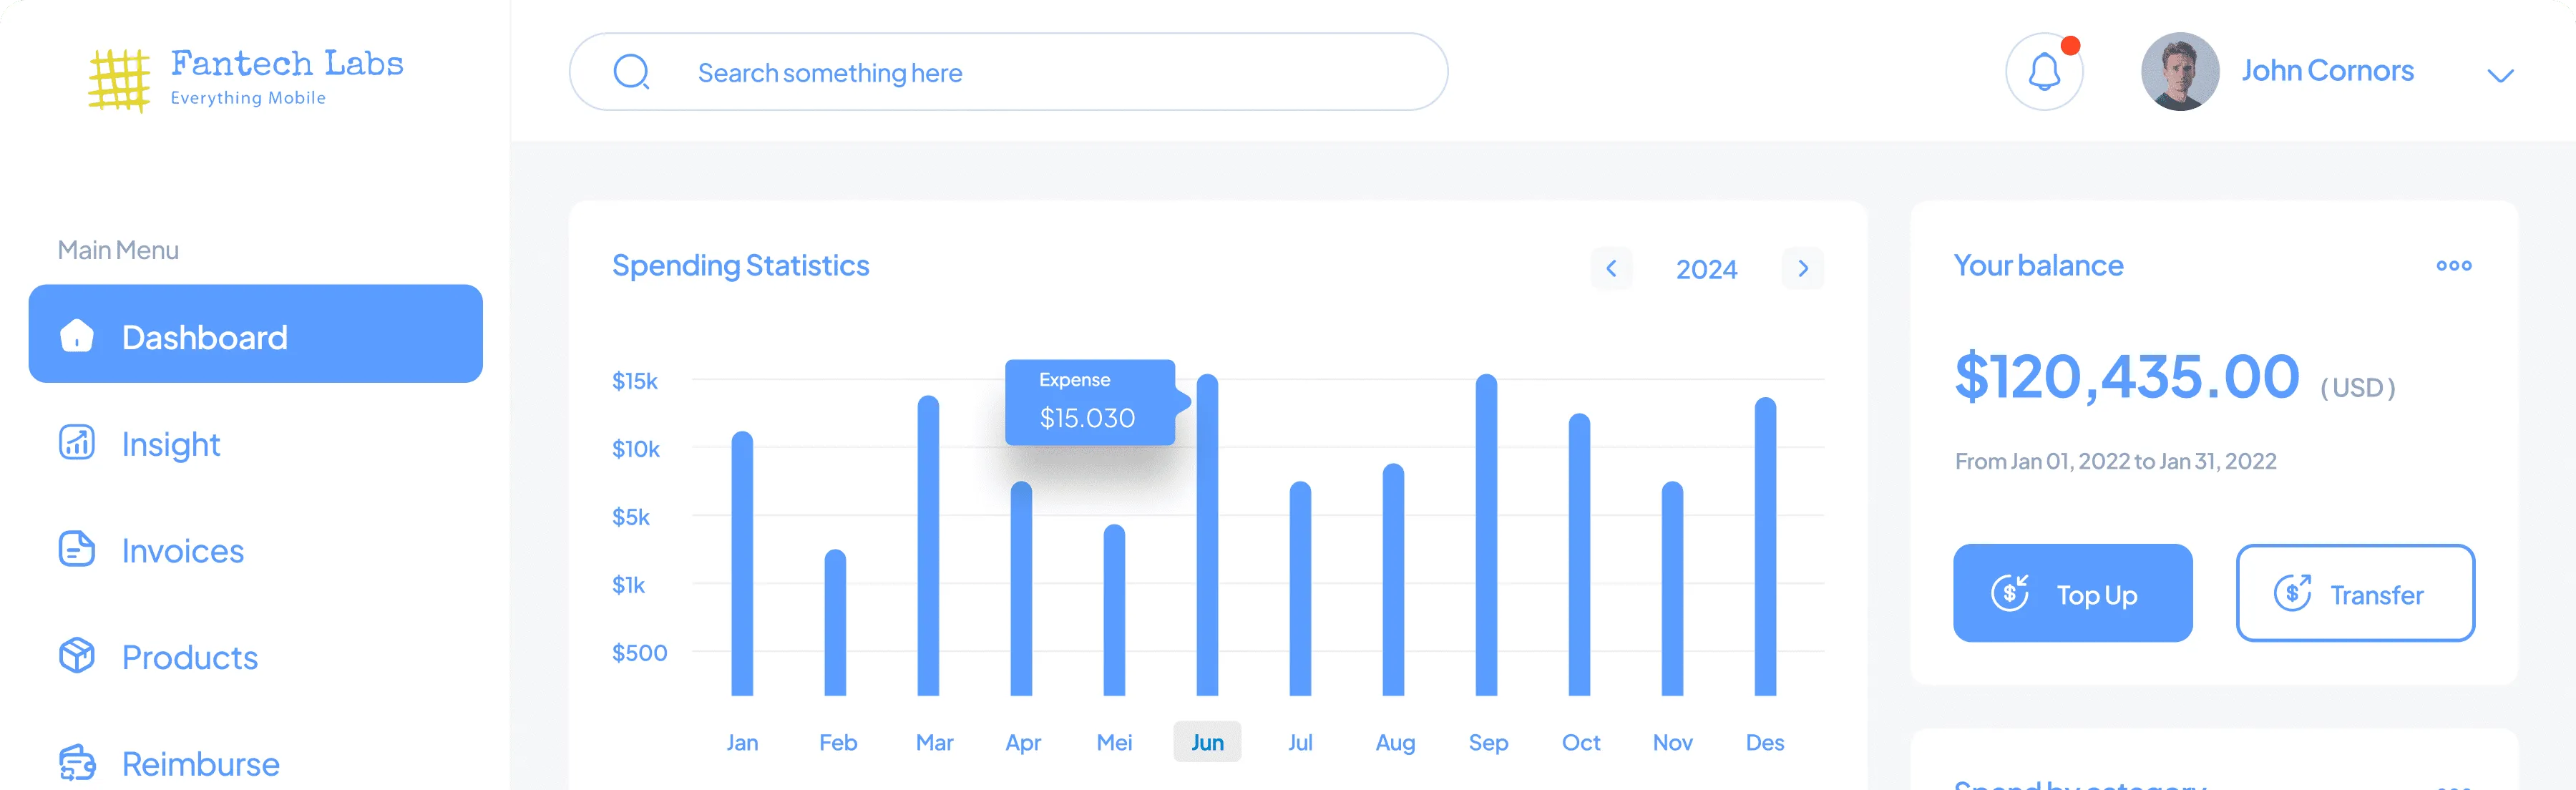Viewport: 2576px width, 790px height.
Task: Click the Jan month label
Action: pos(742,742)
